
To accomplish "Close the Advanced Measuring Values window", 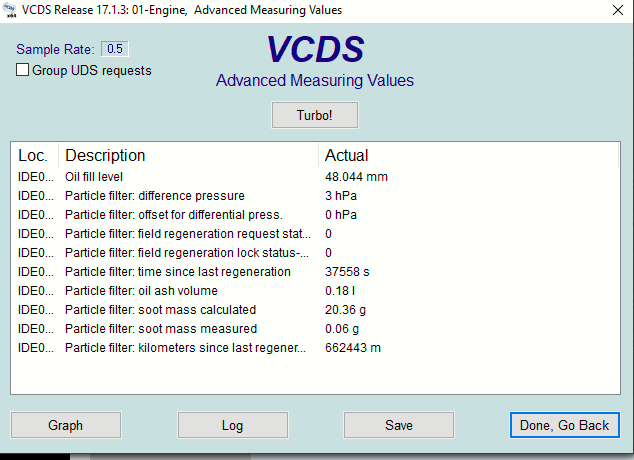I will [x=617, y=10].
